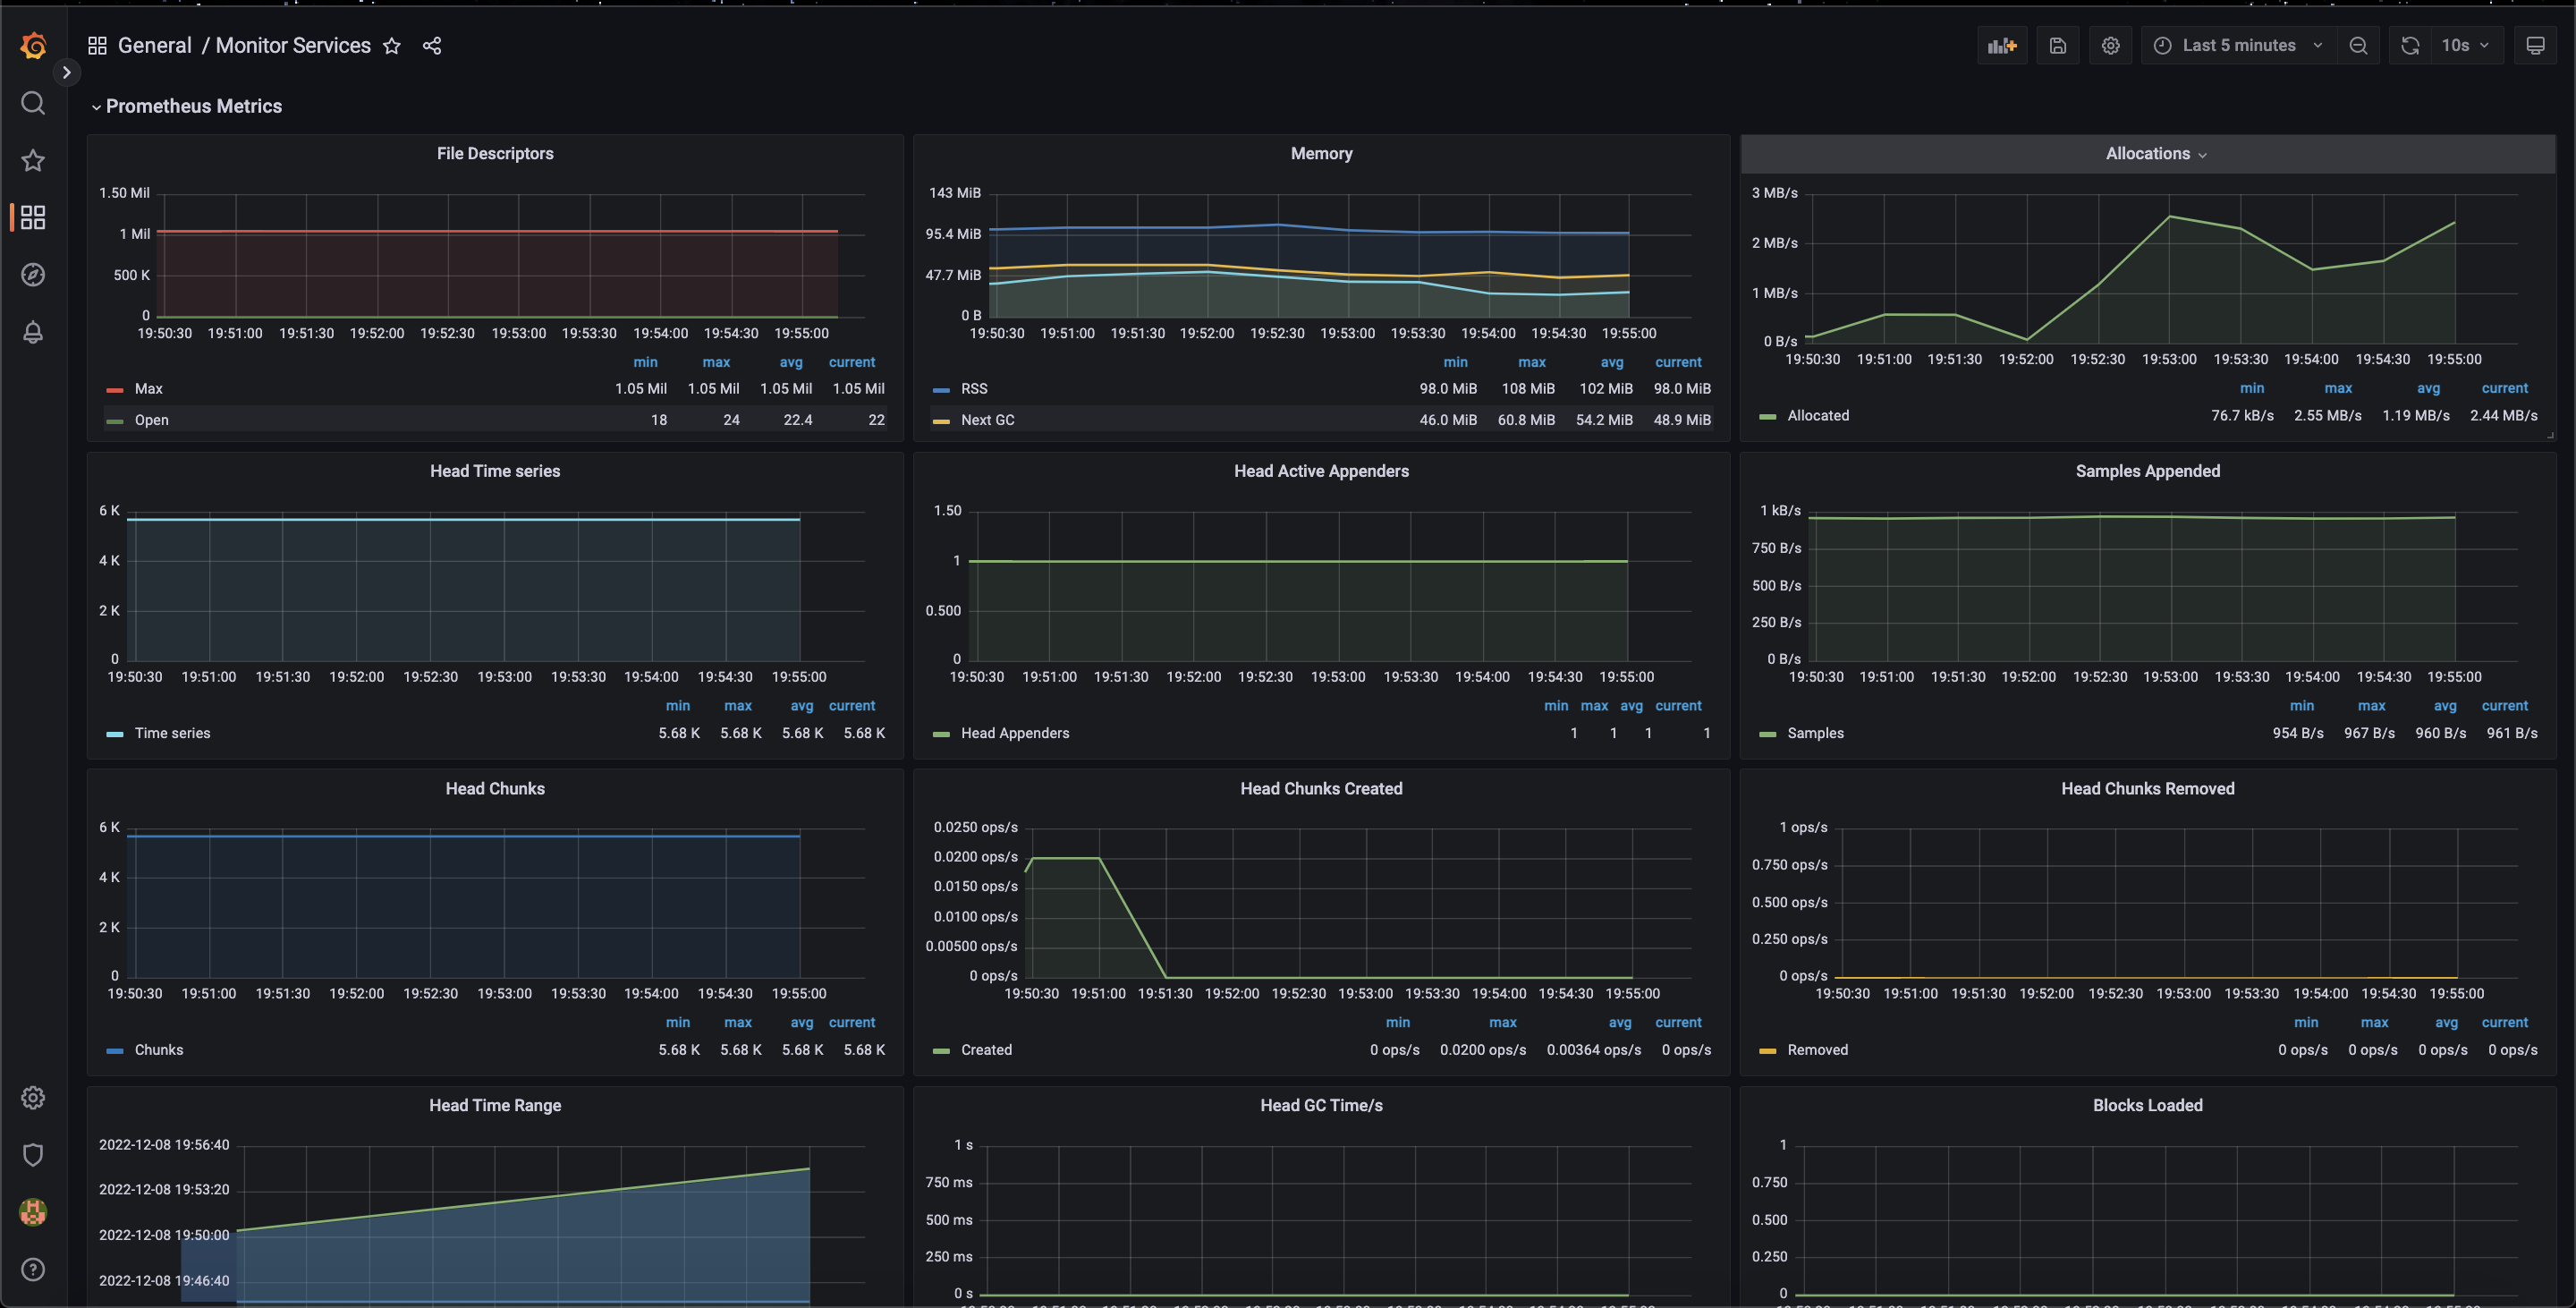
Task: Click the refresh dashboard button
Action: (x=2410, y=46)
